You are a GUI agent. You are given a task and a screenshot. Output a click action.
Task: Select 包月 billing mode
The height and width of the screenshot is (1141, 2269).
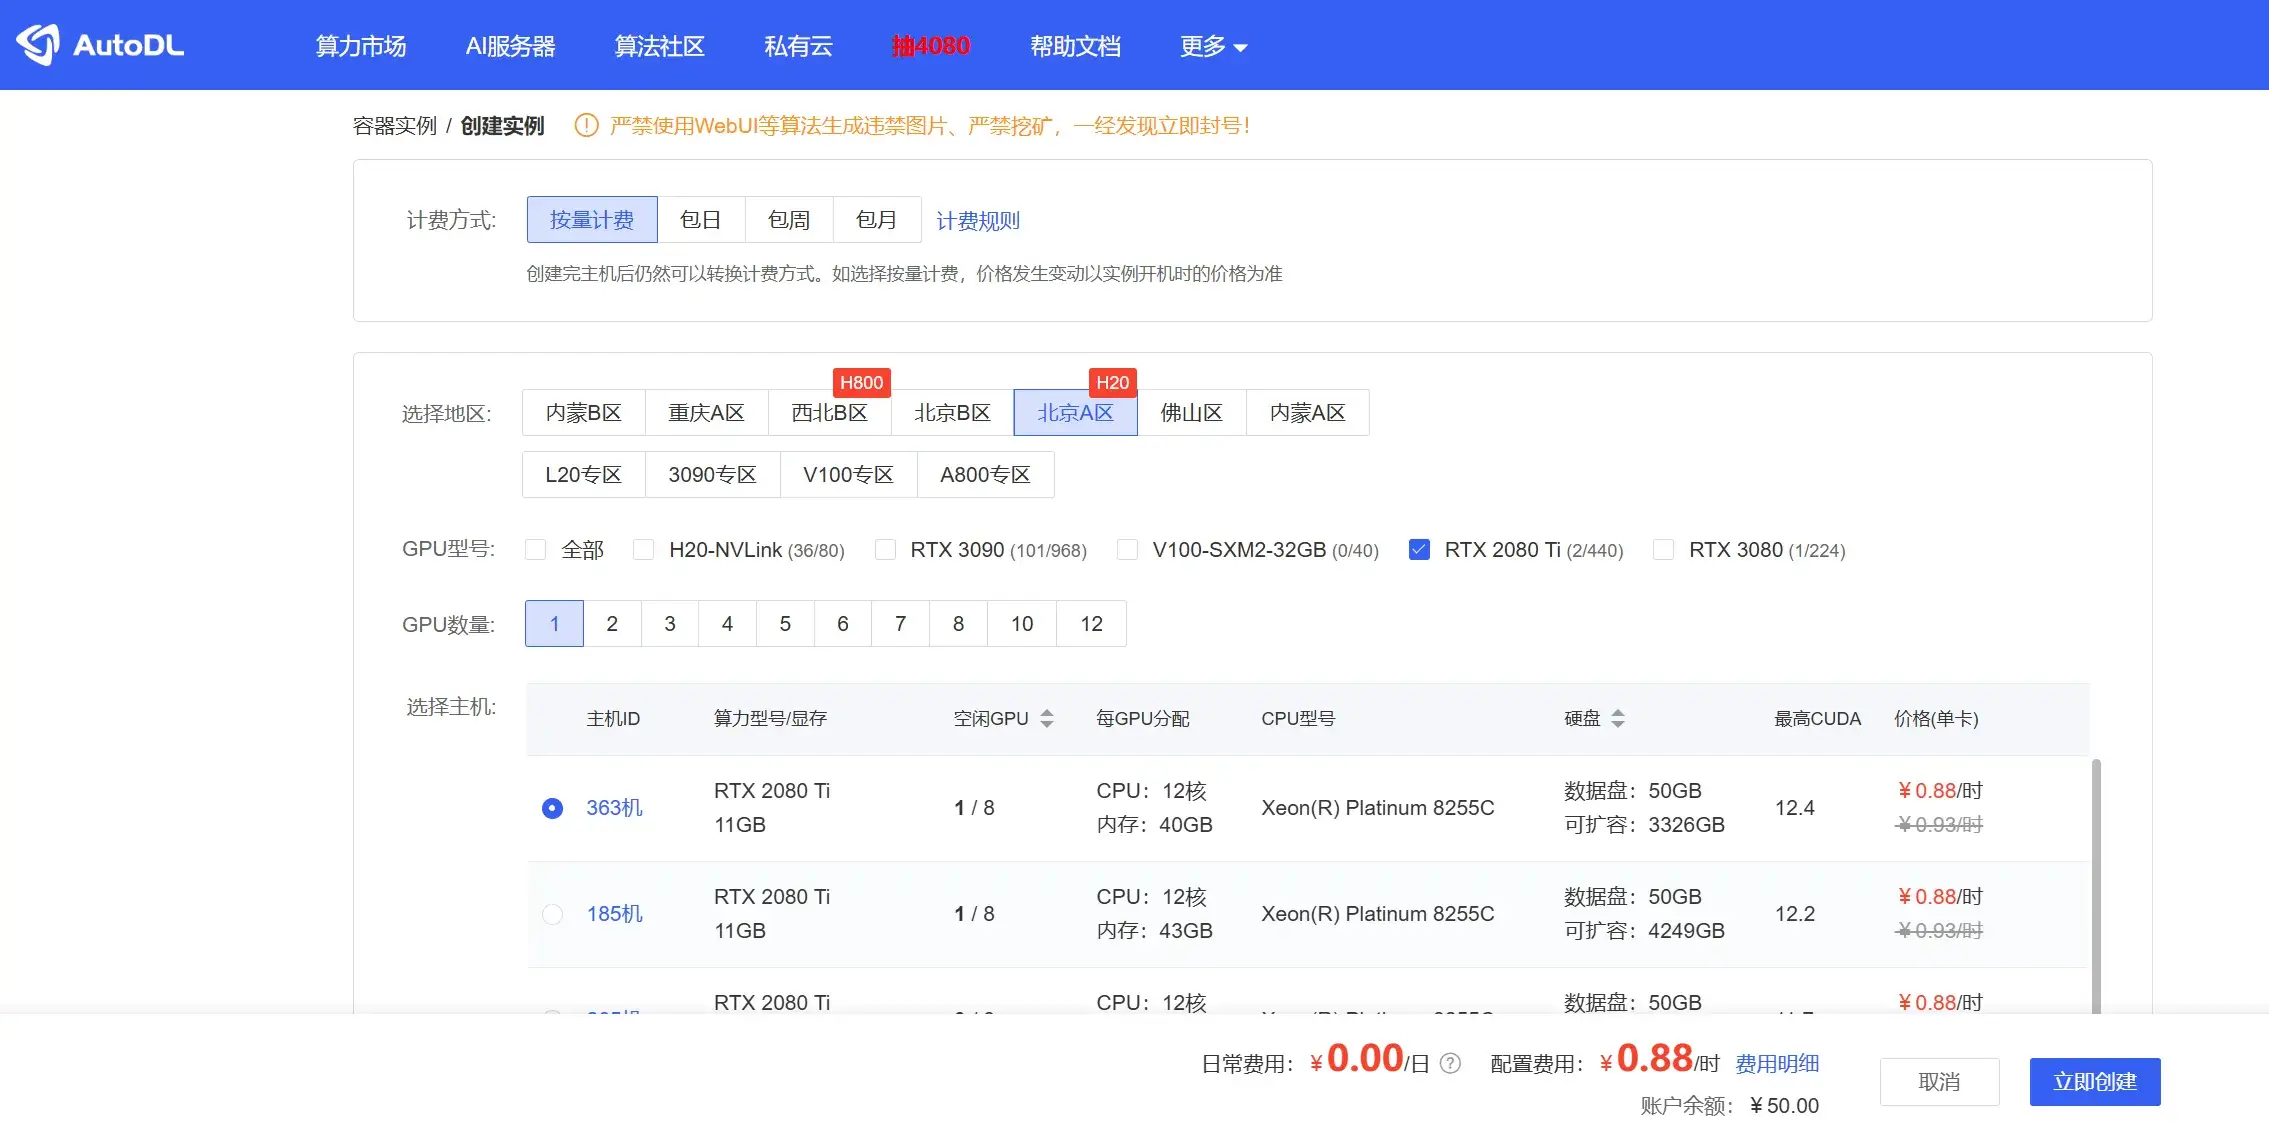click(x=877, y=220)
